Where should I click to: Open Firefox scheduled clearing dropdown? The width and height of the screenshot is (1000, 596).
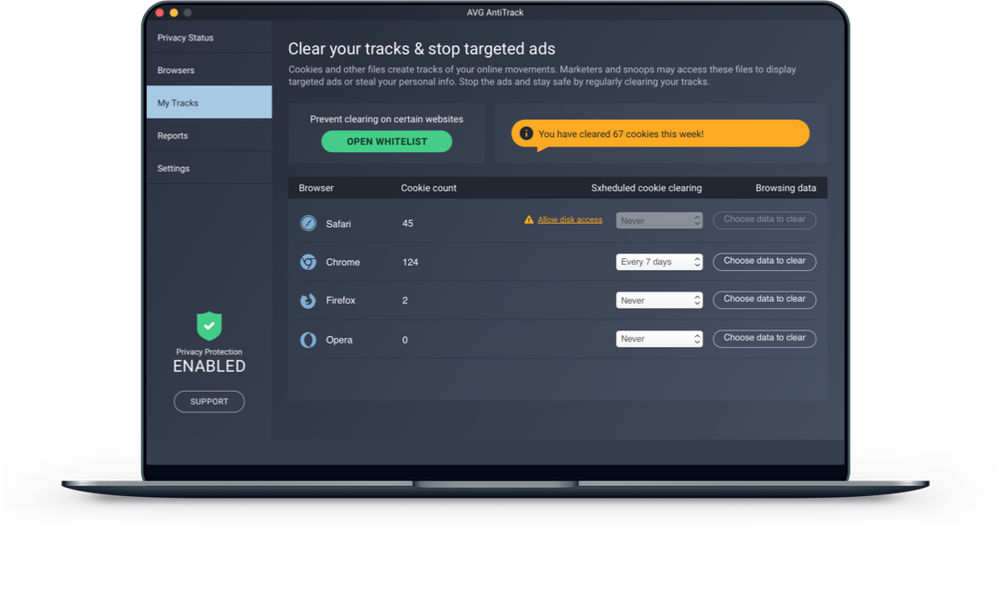[659, 300]
